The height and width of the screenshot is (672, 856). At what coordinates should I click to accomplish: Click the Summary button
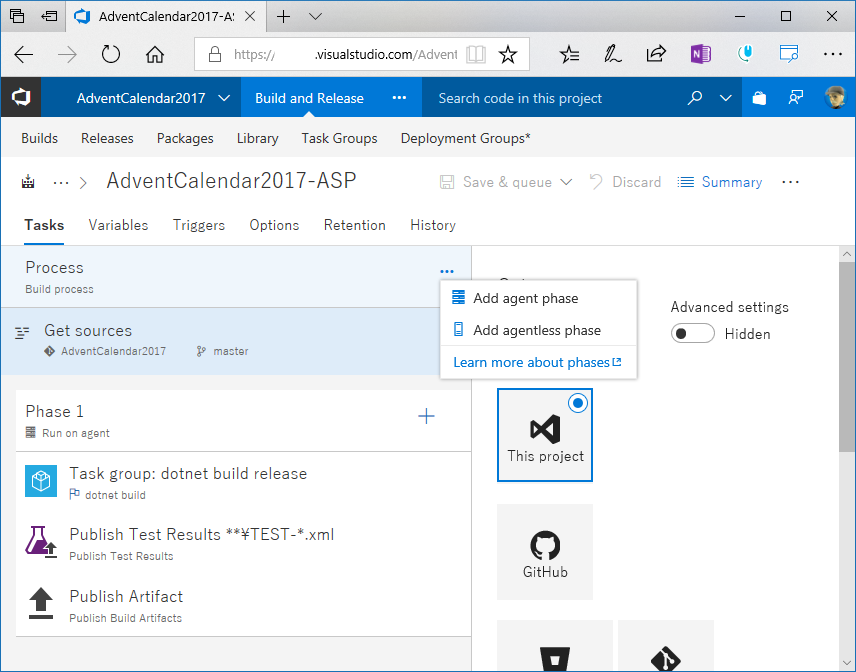[x=720, y=182]
